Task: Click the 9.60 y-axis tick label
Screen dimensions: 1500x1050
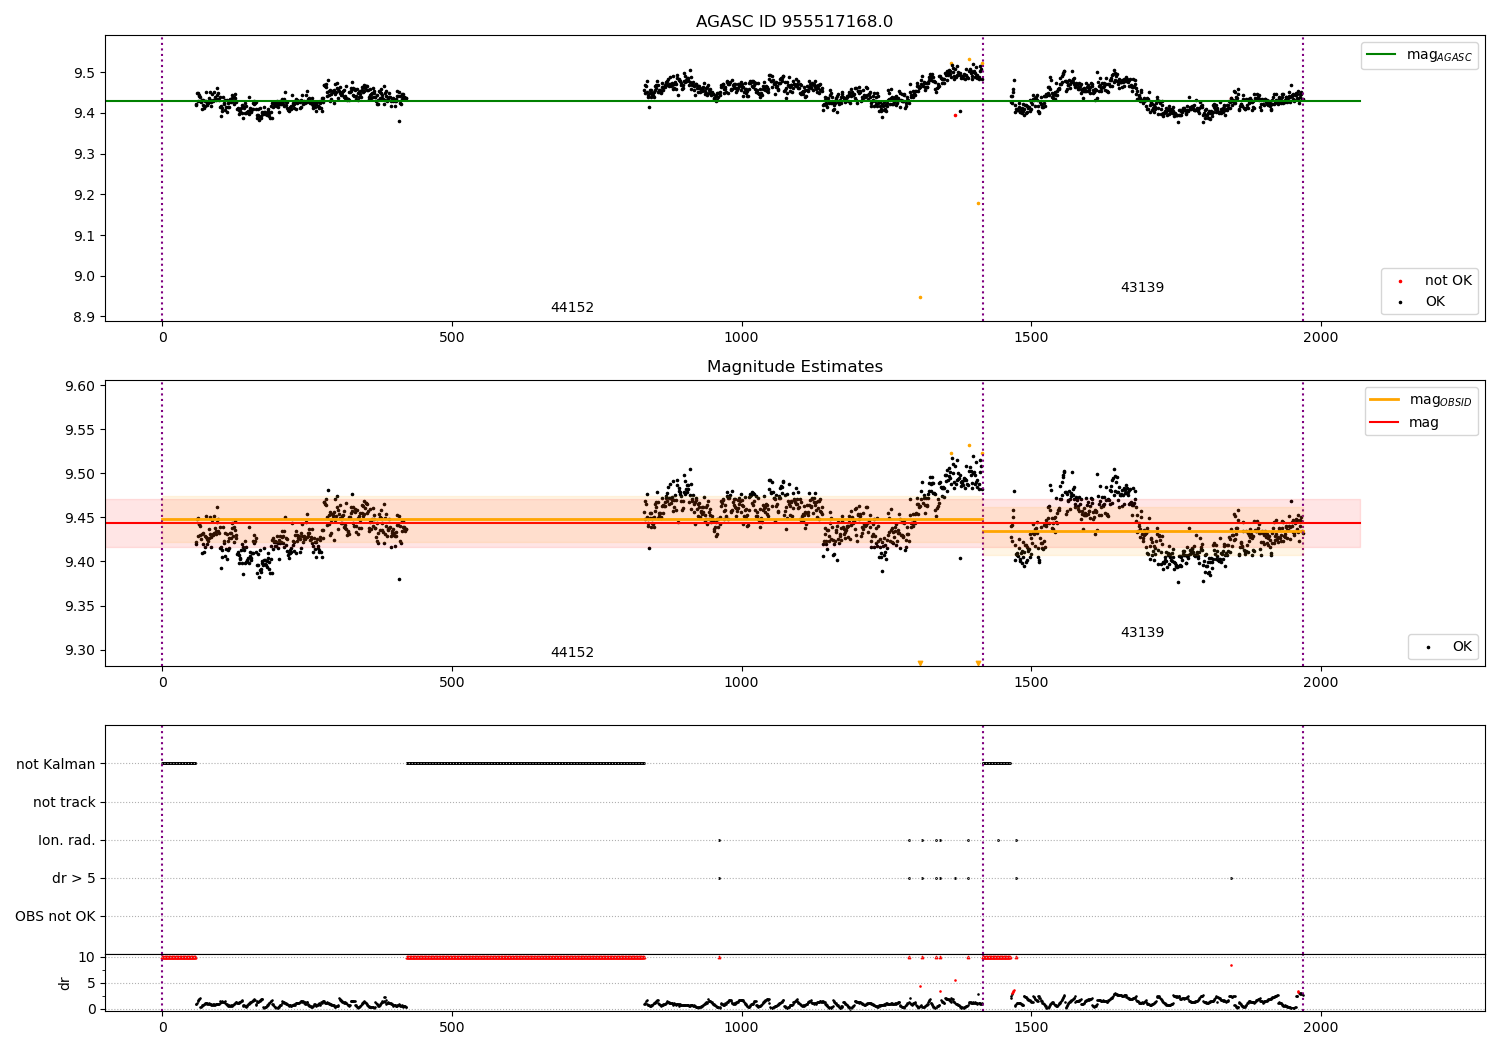Action: pyautogui.click(x=81, y=386)
